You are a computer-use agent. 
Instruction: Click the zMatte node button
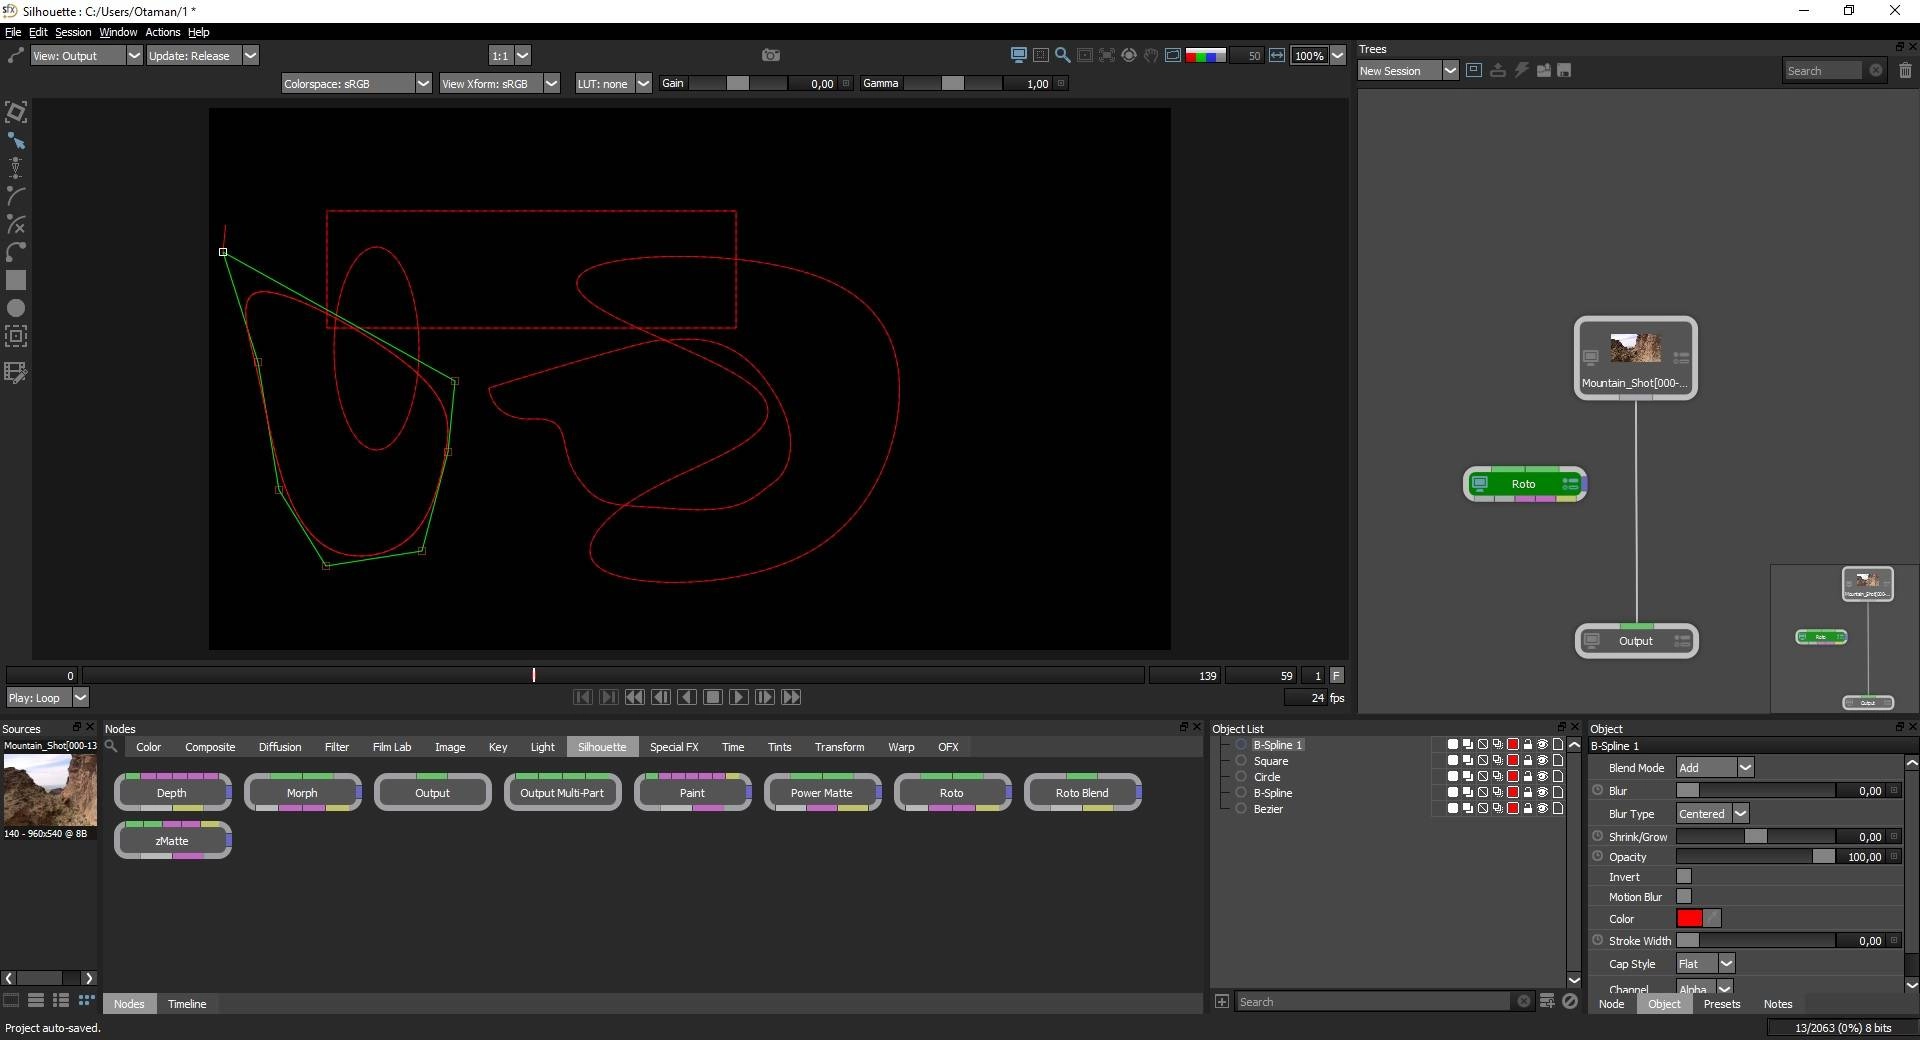coord(172,840)
